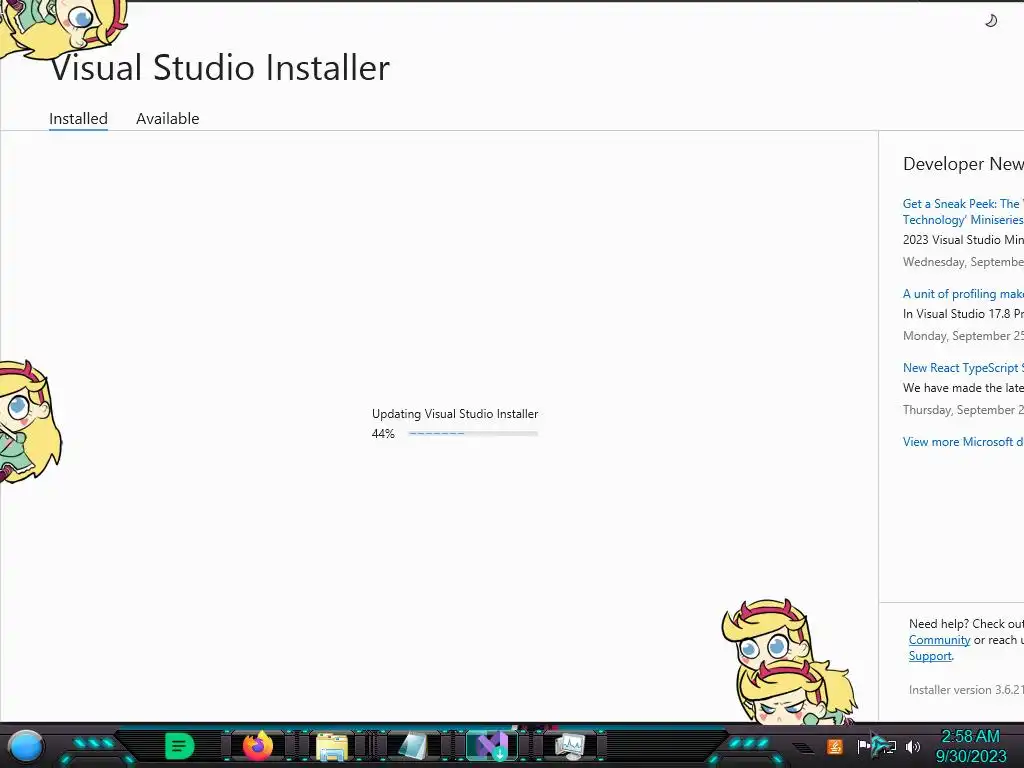Open the notepad-style taskbar icon

412,746
